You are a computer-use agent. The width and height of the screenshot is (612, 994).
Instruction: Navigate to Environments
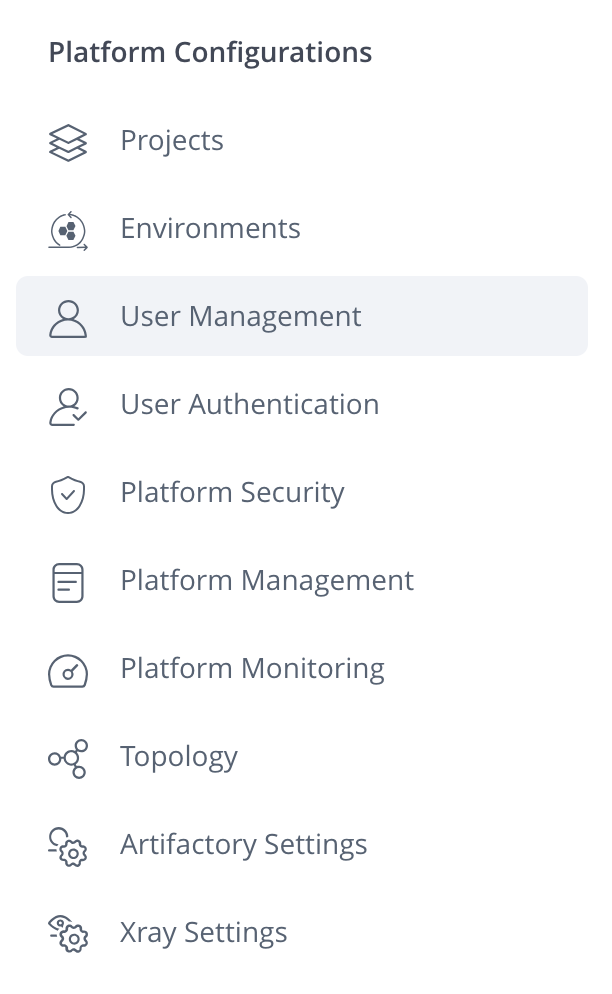tap(210, 229)
